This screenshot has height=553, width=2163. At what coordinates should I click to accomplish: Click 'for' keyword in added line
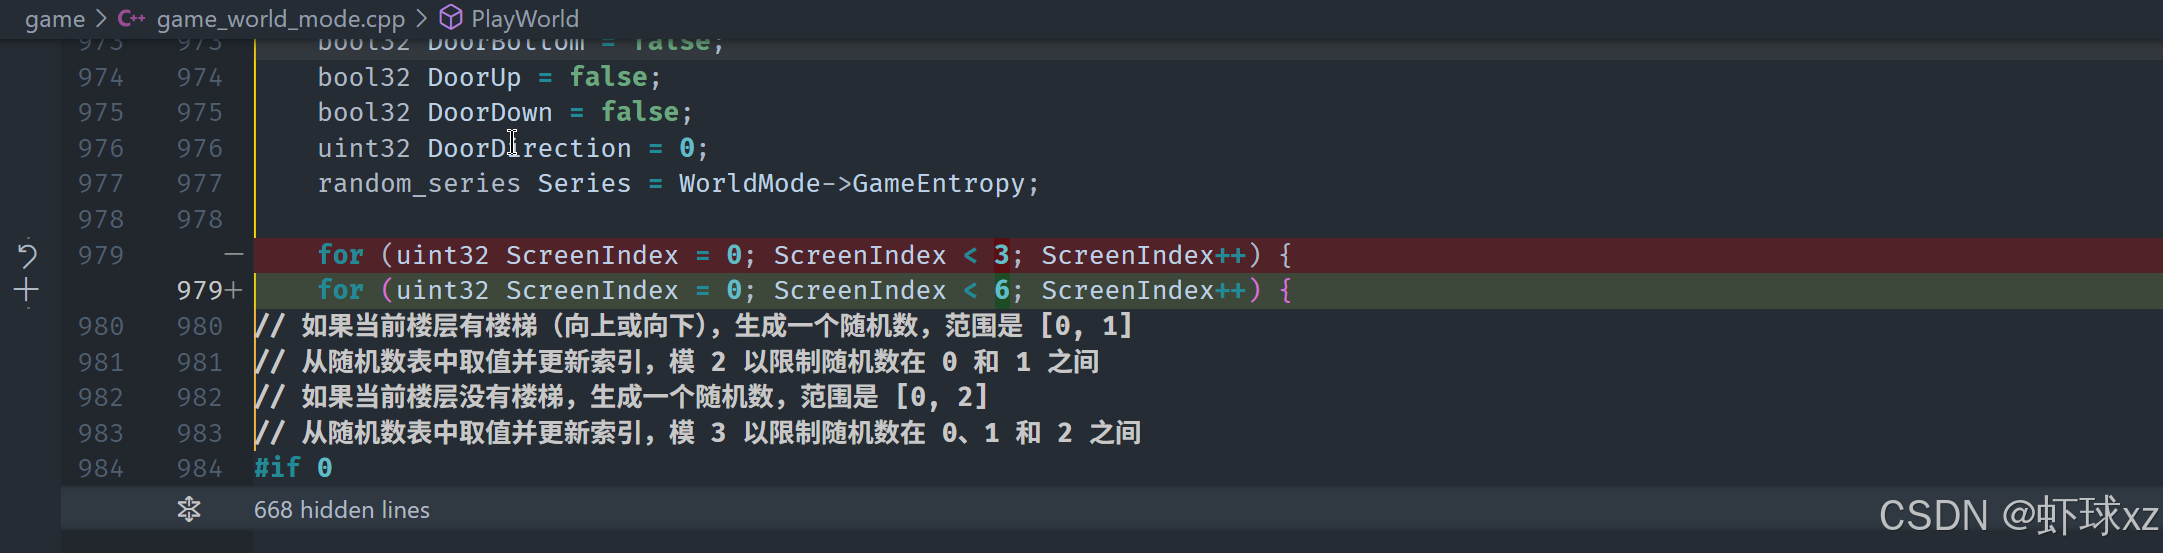point(341,291)
